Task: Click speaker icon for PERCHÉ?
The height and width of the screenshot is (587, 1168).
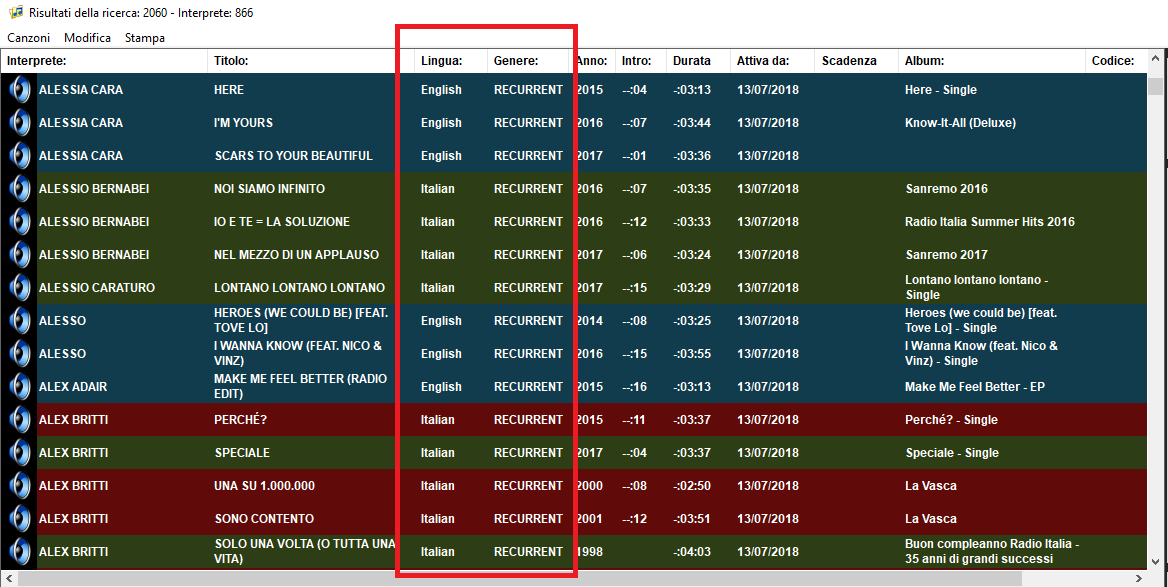Action: click(19, 419)
